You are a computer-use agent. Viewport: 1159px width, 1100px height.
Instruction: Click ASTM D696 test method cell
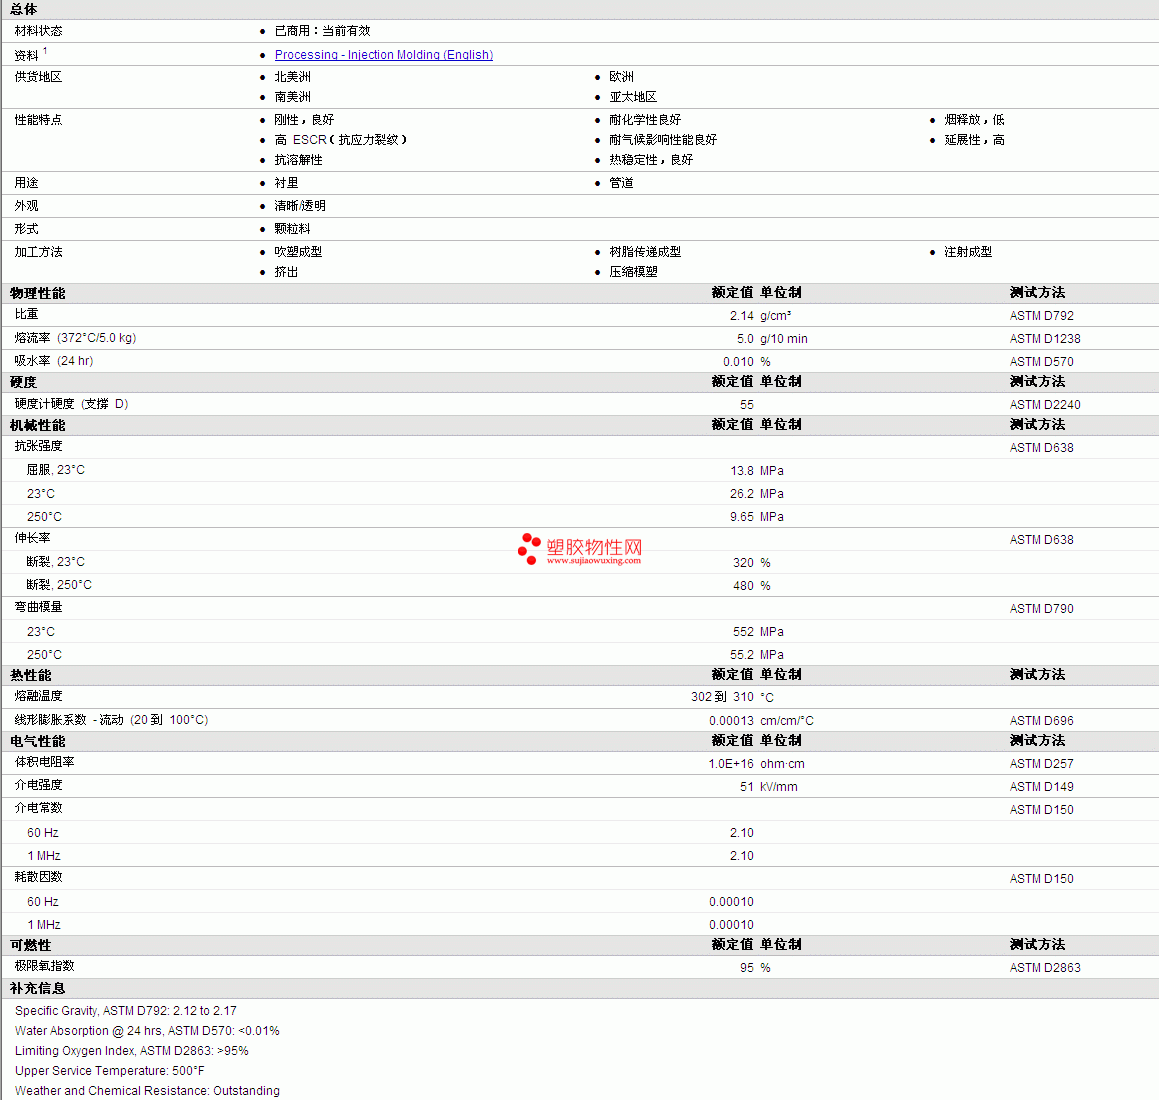[x=1041, y=721]
